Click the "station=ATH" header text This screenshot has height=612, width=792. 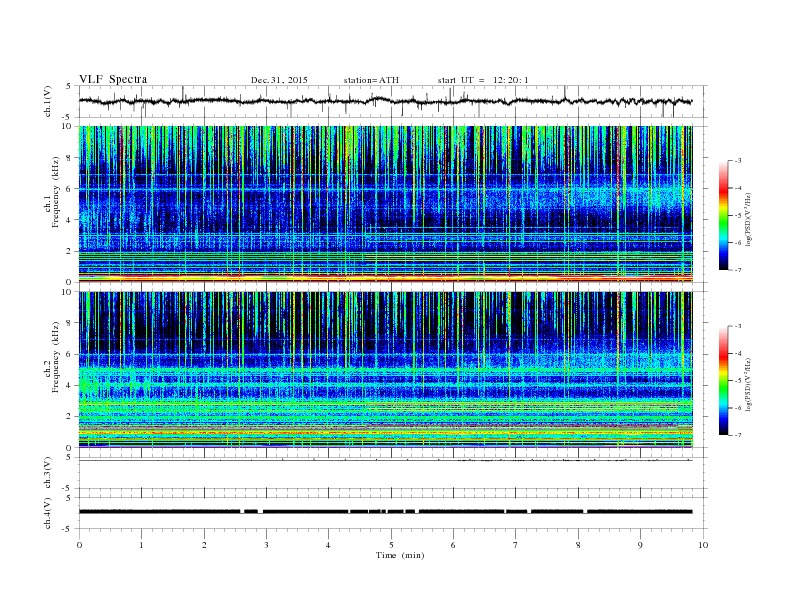coord(371,80)
